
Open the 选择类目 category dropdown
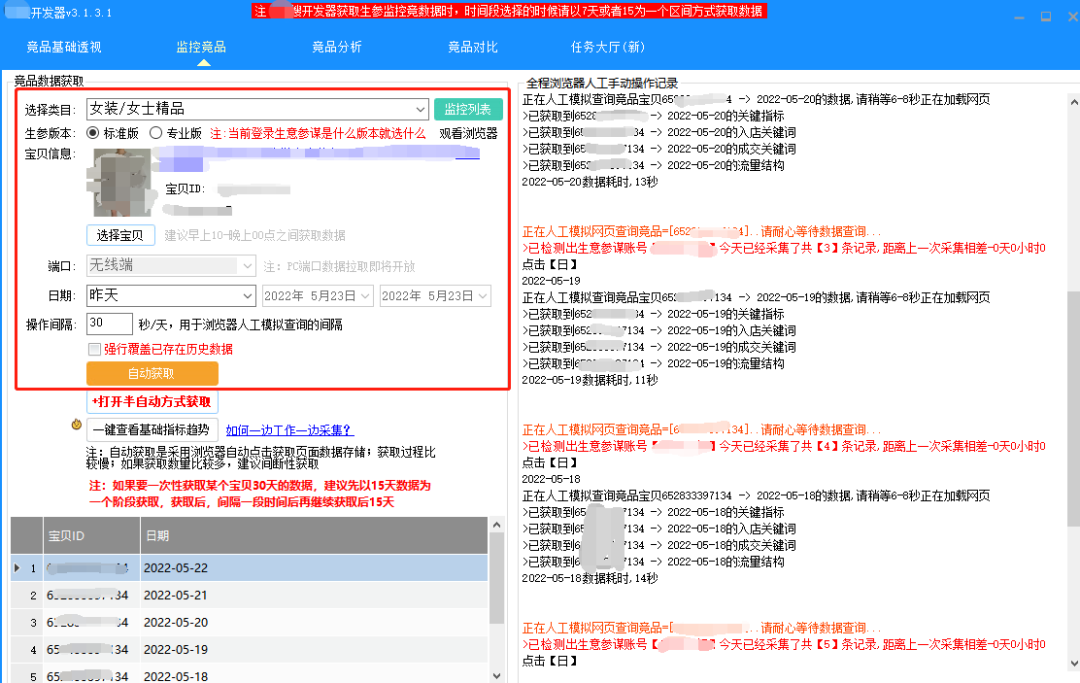(421, 109)
